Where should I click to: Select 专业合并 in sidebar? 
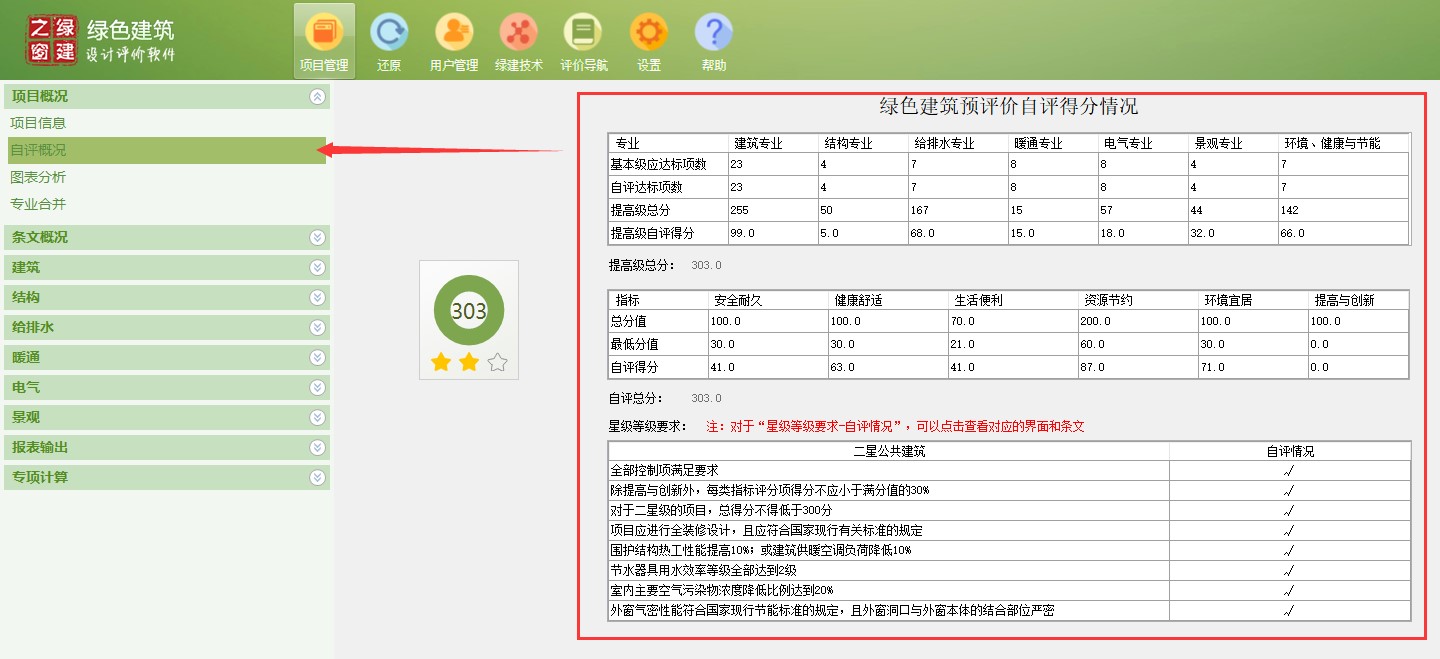pos(38,204)
